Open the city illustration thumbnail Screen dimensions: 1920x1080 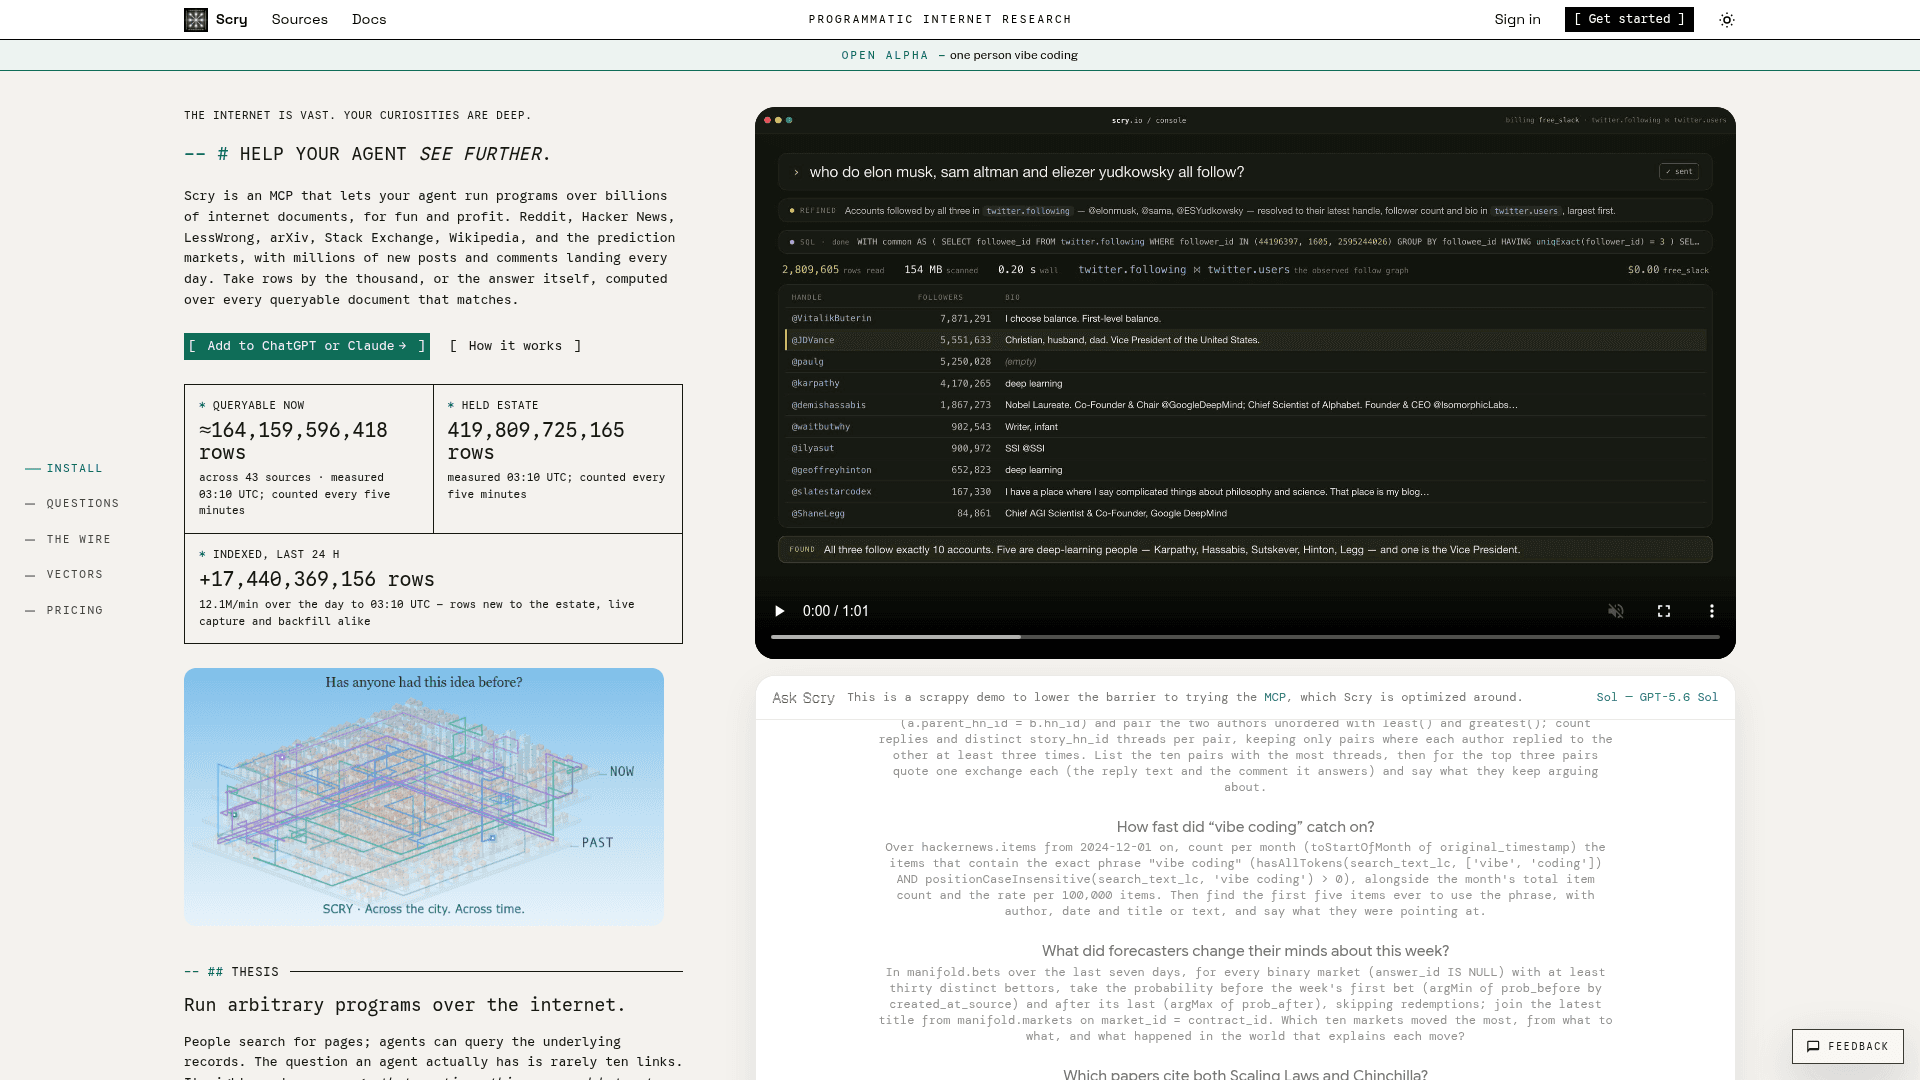point(424,797)
